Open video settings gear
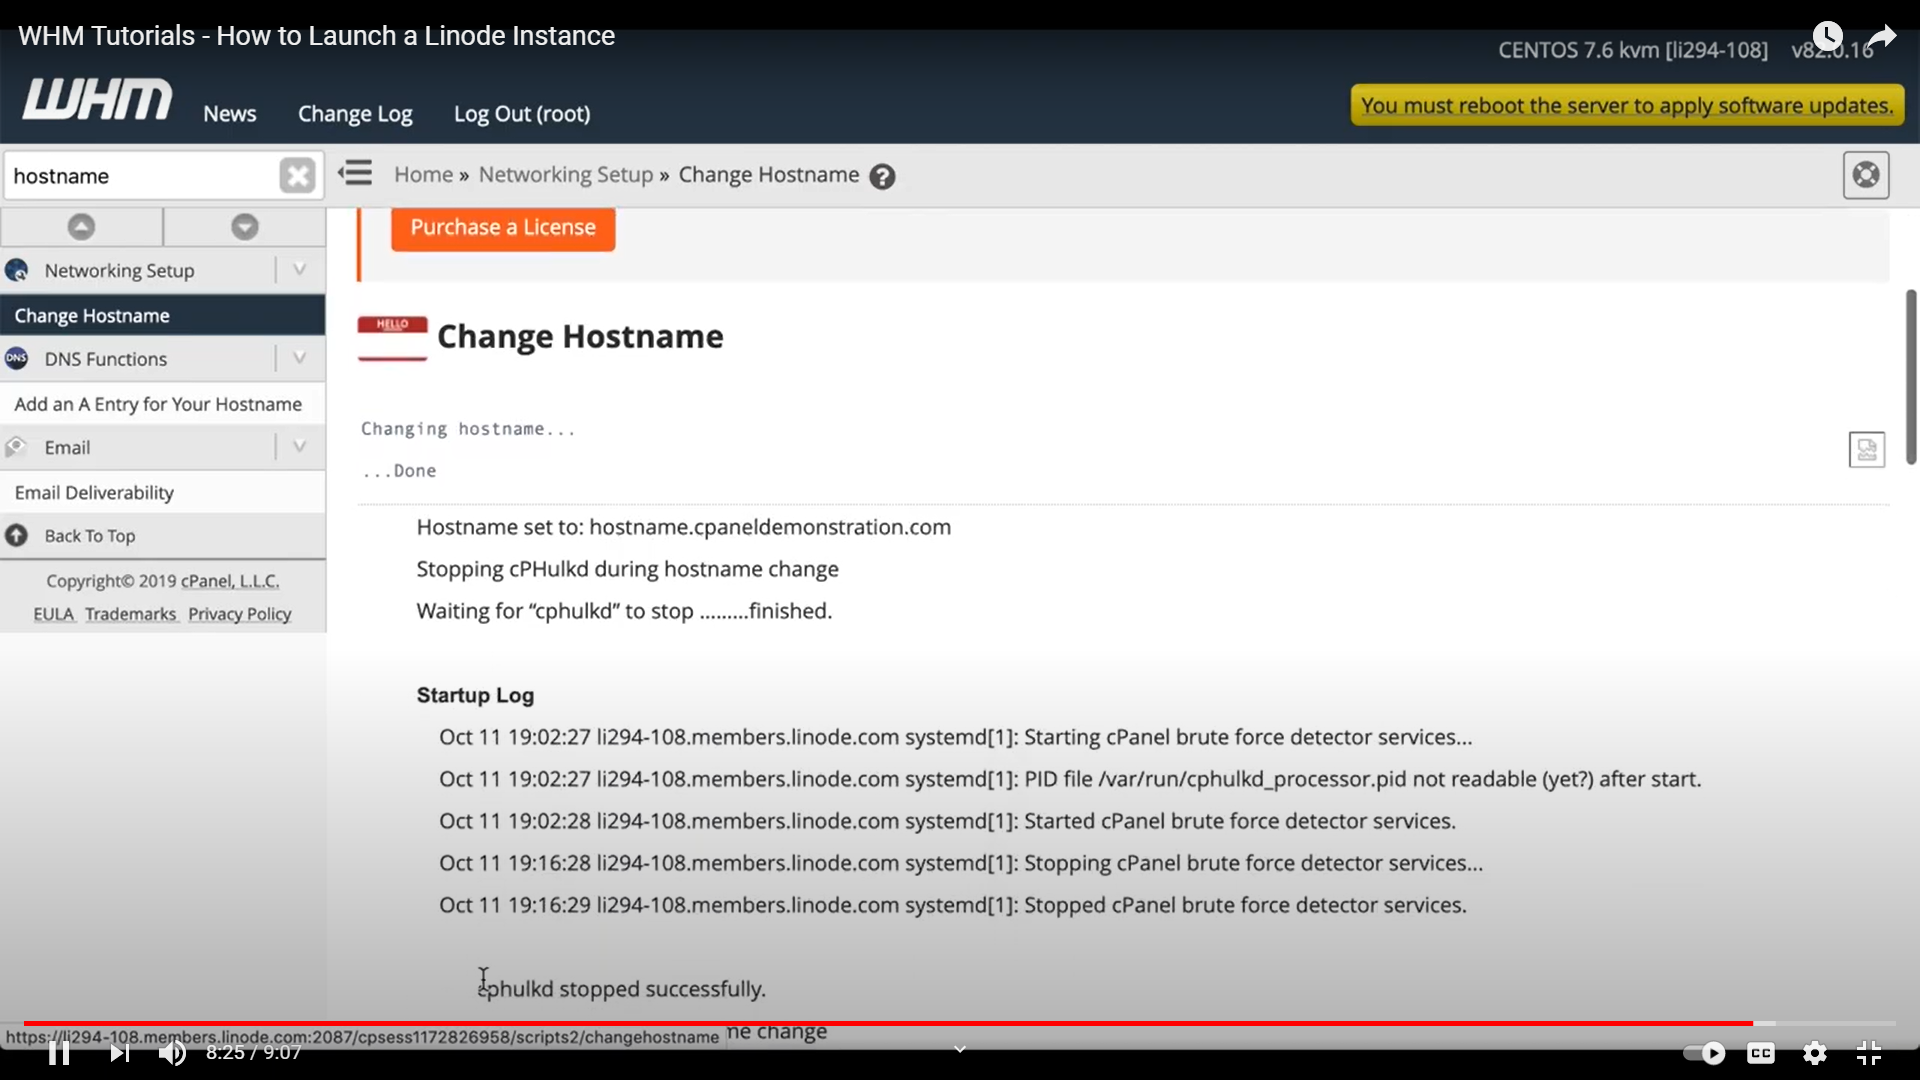Screen dimensions: 1920x1080 tap(1815, 1053)
